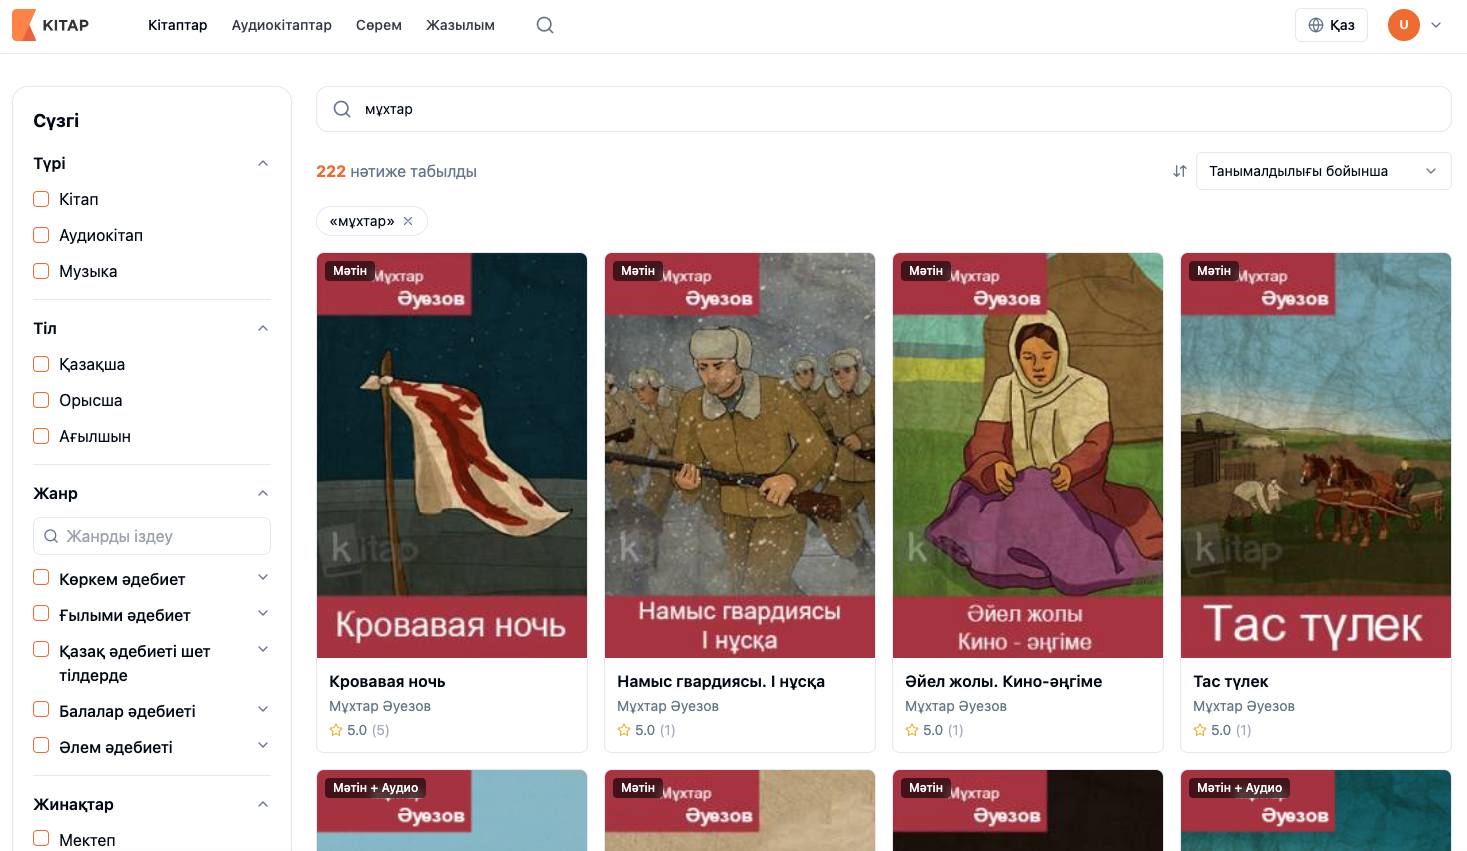The width and height of the screenshot is (1467, 851).
Task: Open Танымалдылығы бойынша sort dropdown
Action: pos(1323,171)
